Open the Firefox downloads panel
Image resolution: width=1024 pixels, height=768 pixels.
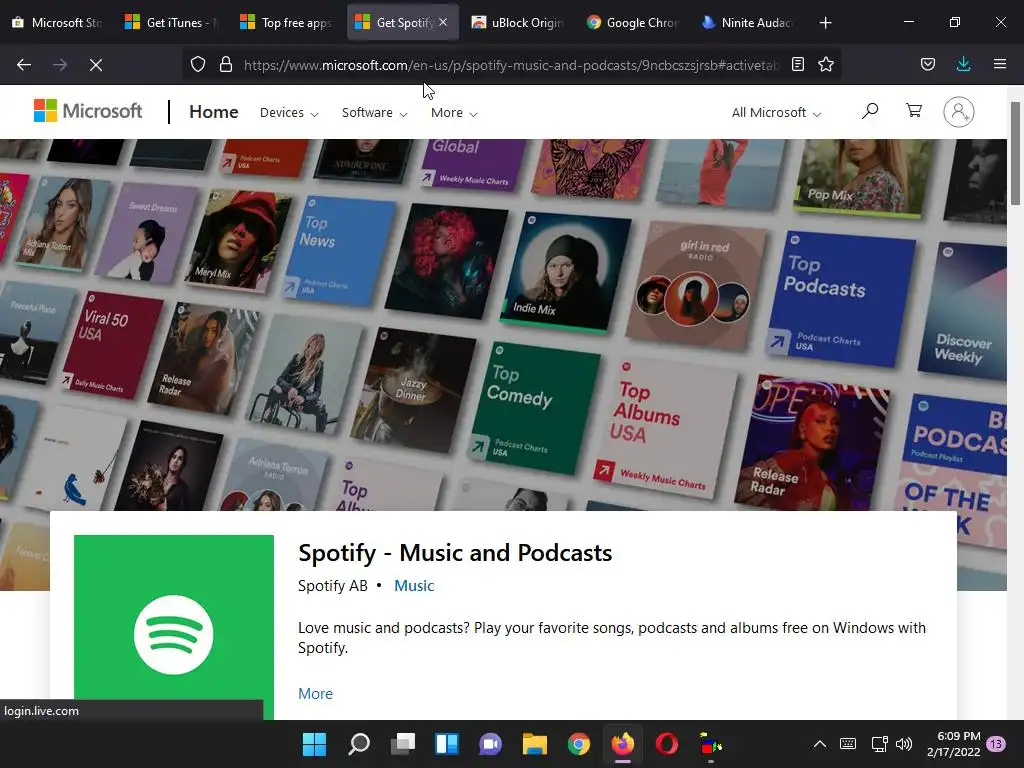click(x=963, y=64)
